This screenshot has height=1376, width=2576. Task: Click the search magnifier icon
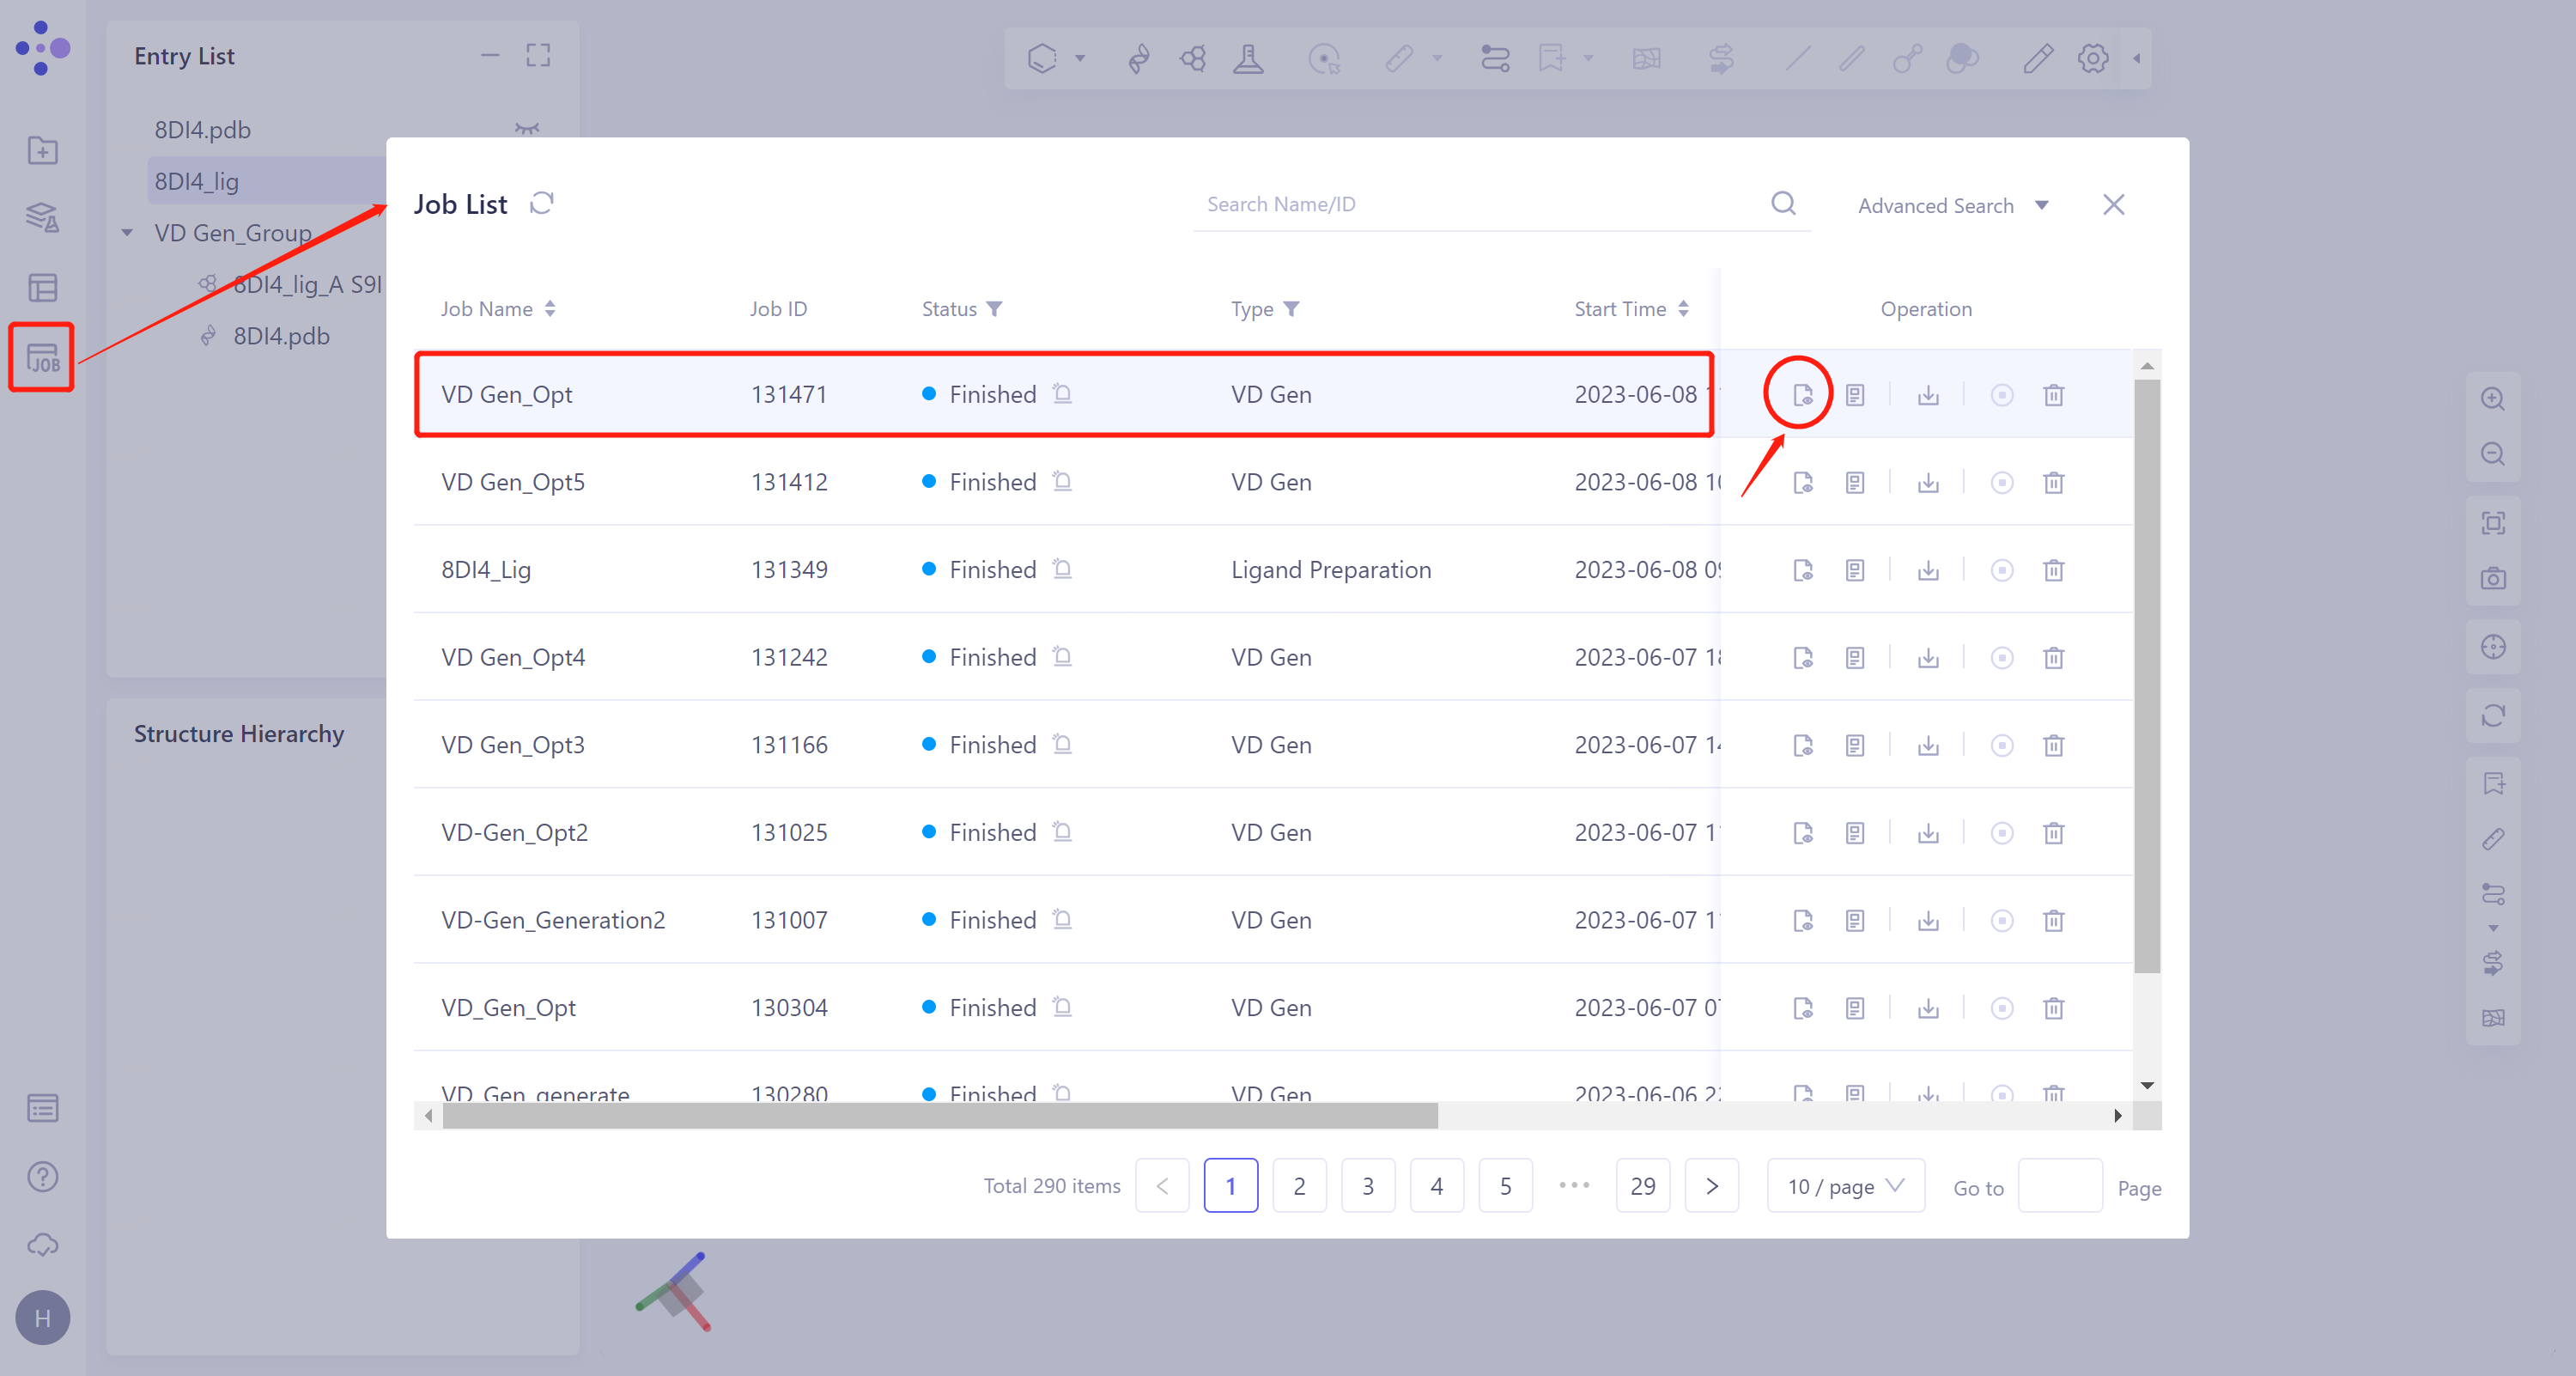(1783, 204)
